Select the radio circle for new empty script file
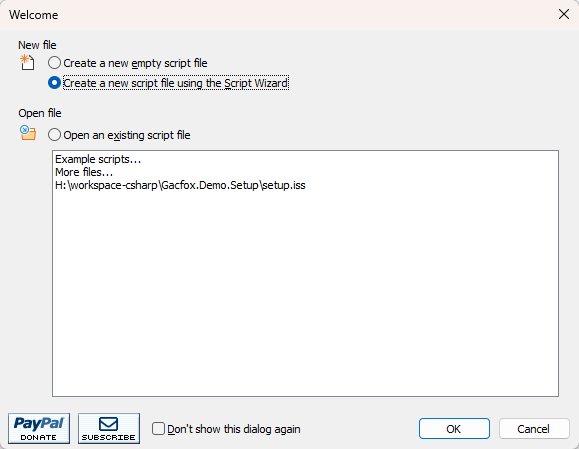Viewport: 579px width, 449px height. click(54, 63)
